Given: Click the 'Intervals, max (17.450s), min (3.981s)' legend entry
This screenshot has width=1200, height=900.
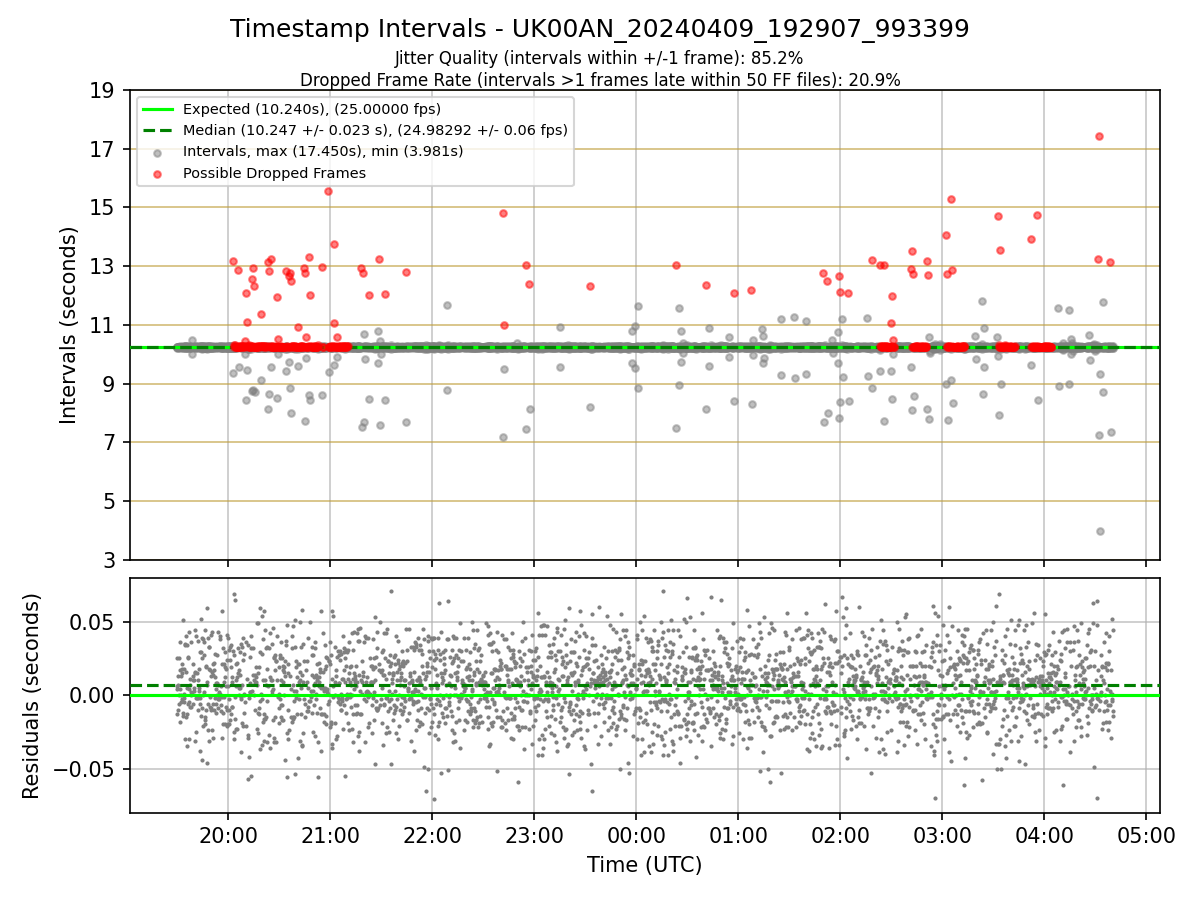Looking at the screenshot, I should (323, 152).
